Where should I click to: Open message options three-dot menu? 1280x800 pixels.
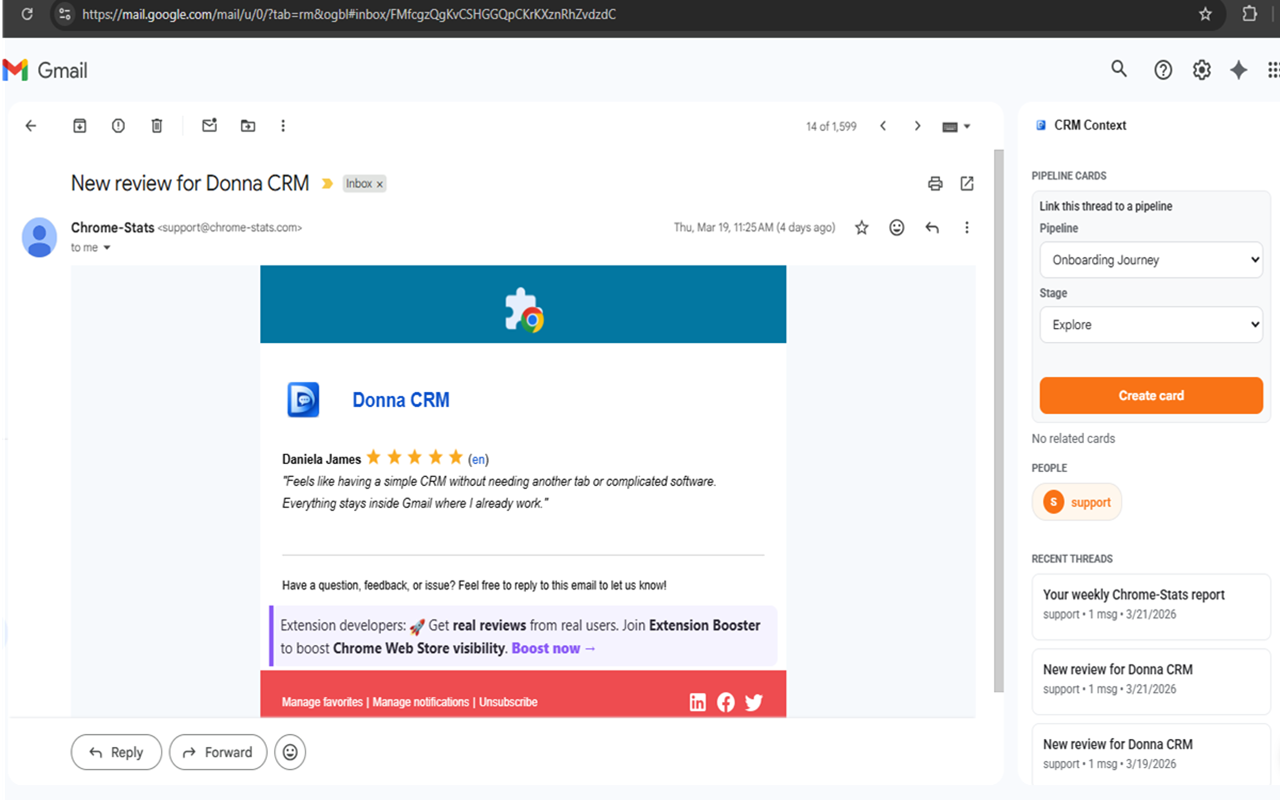966,228
